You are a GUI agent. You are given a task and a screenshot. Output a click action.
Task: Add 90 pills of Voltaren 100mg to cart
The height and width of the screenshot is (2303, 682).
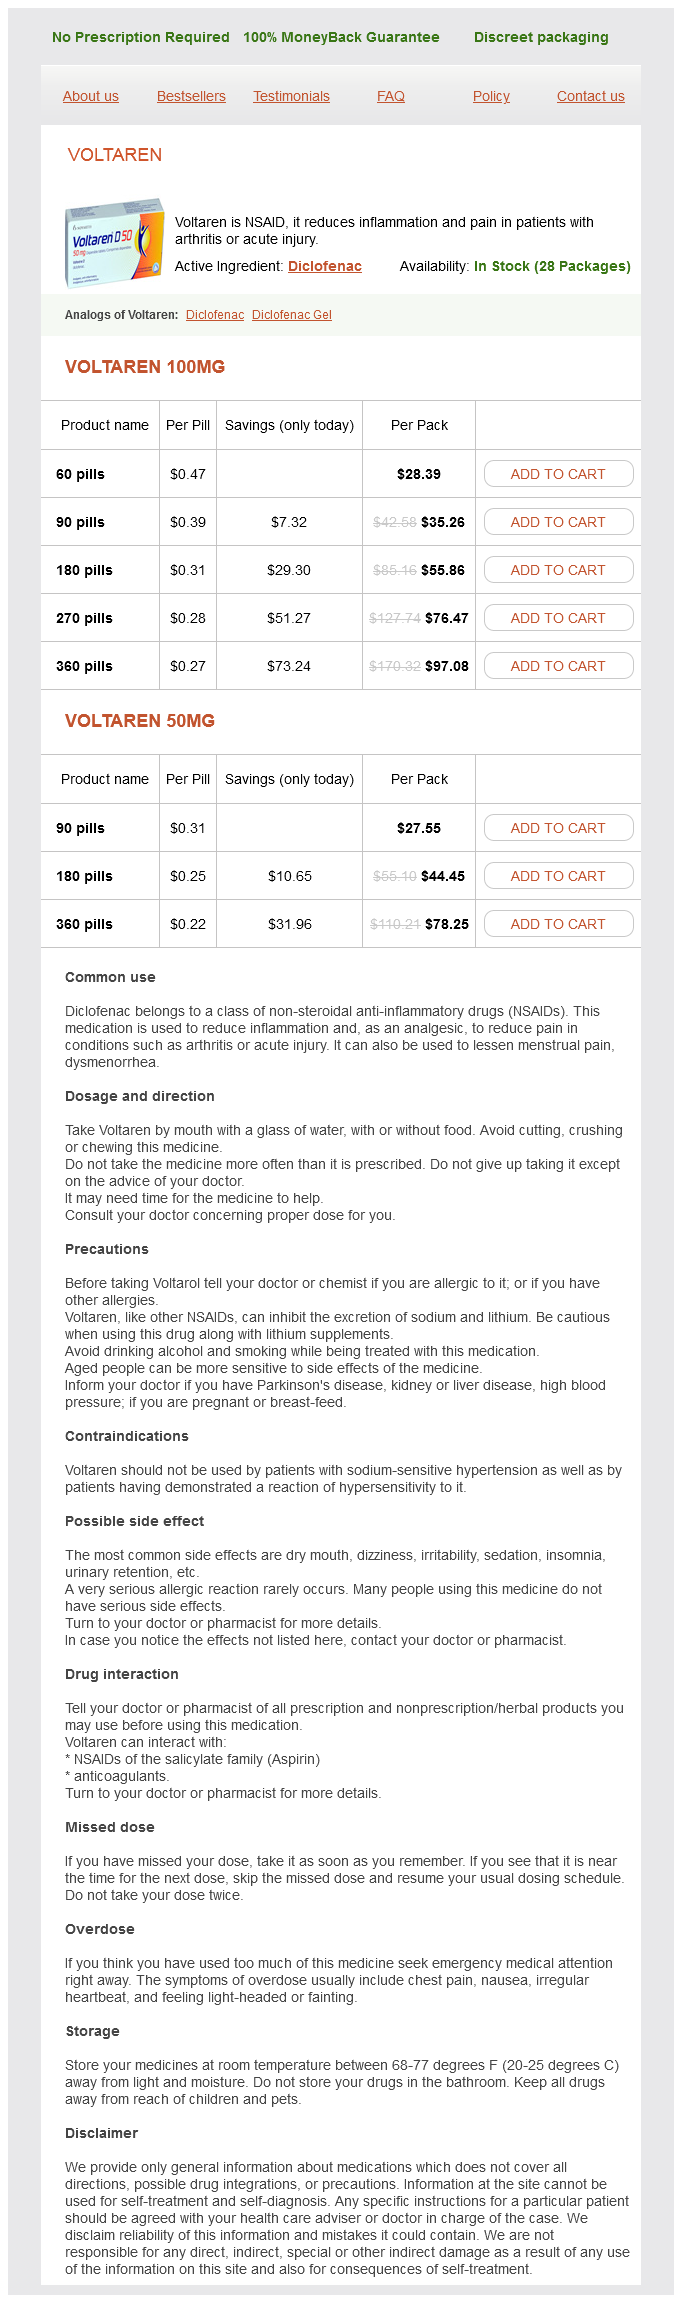pos(558,522)
